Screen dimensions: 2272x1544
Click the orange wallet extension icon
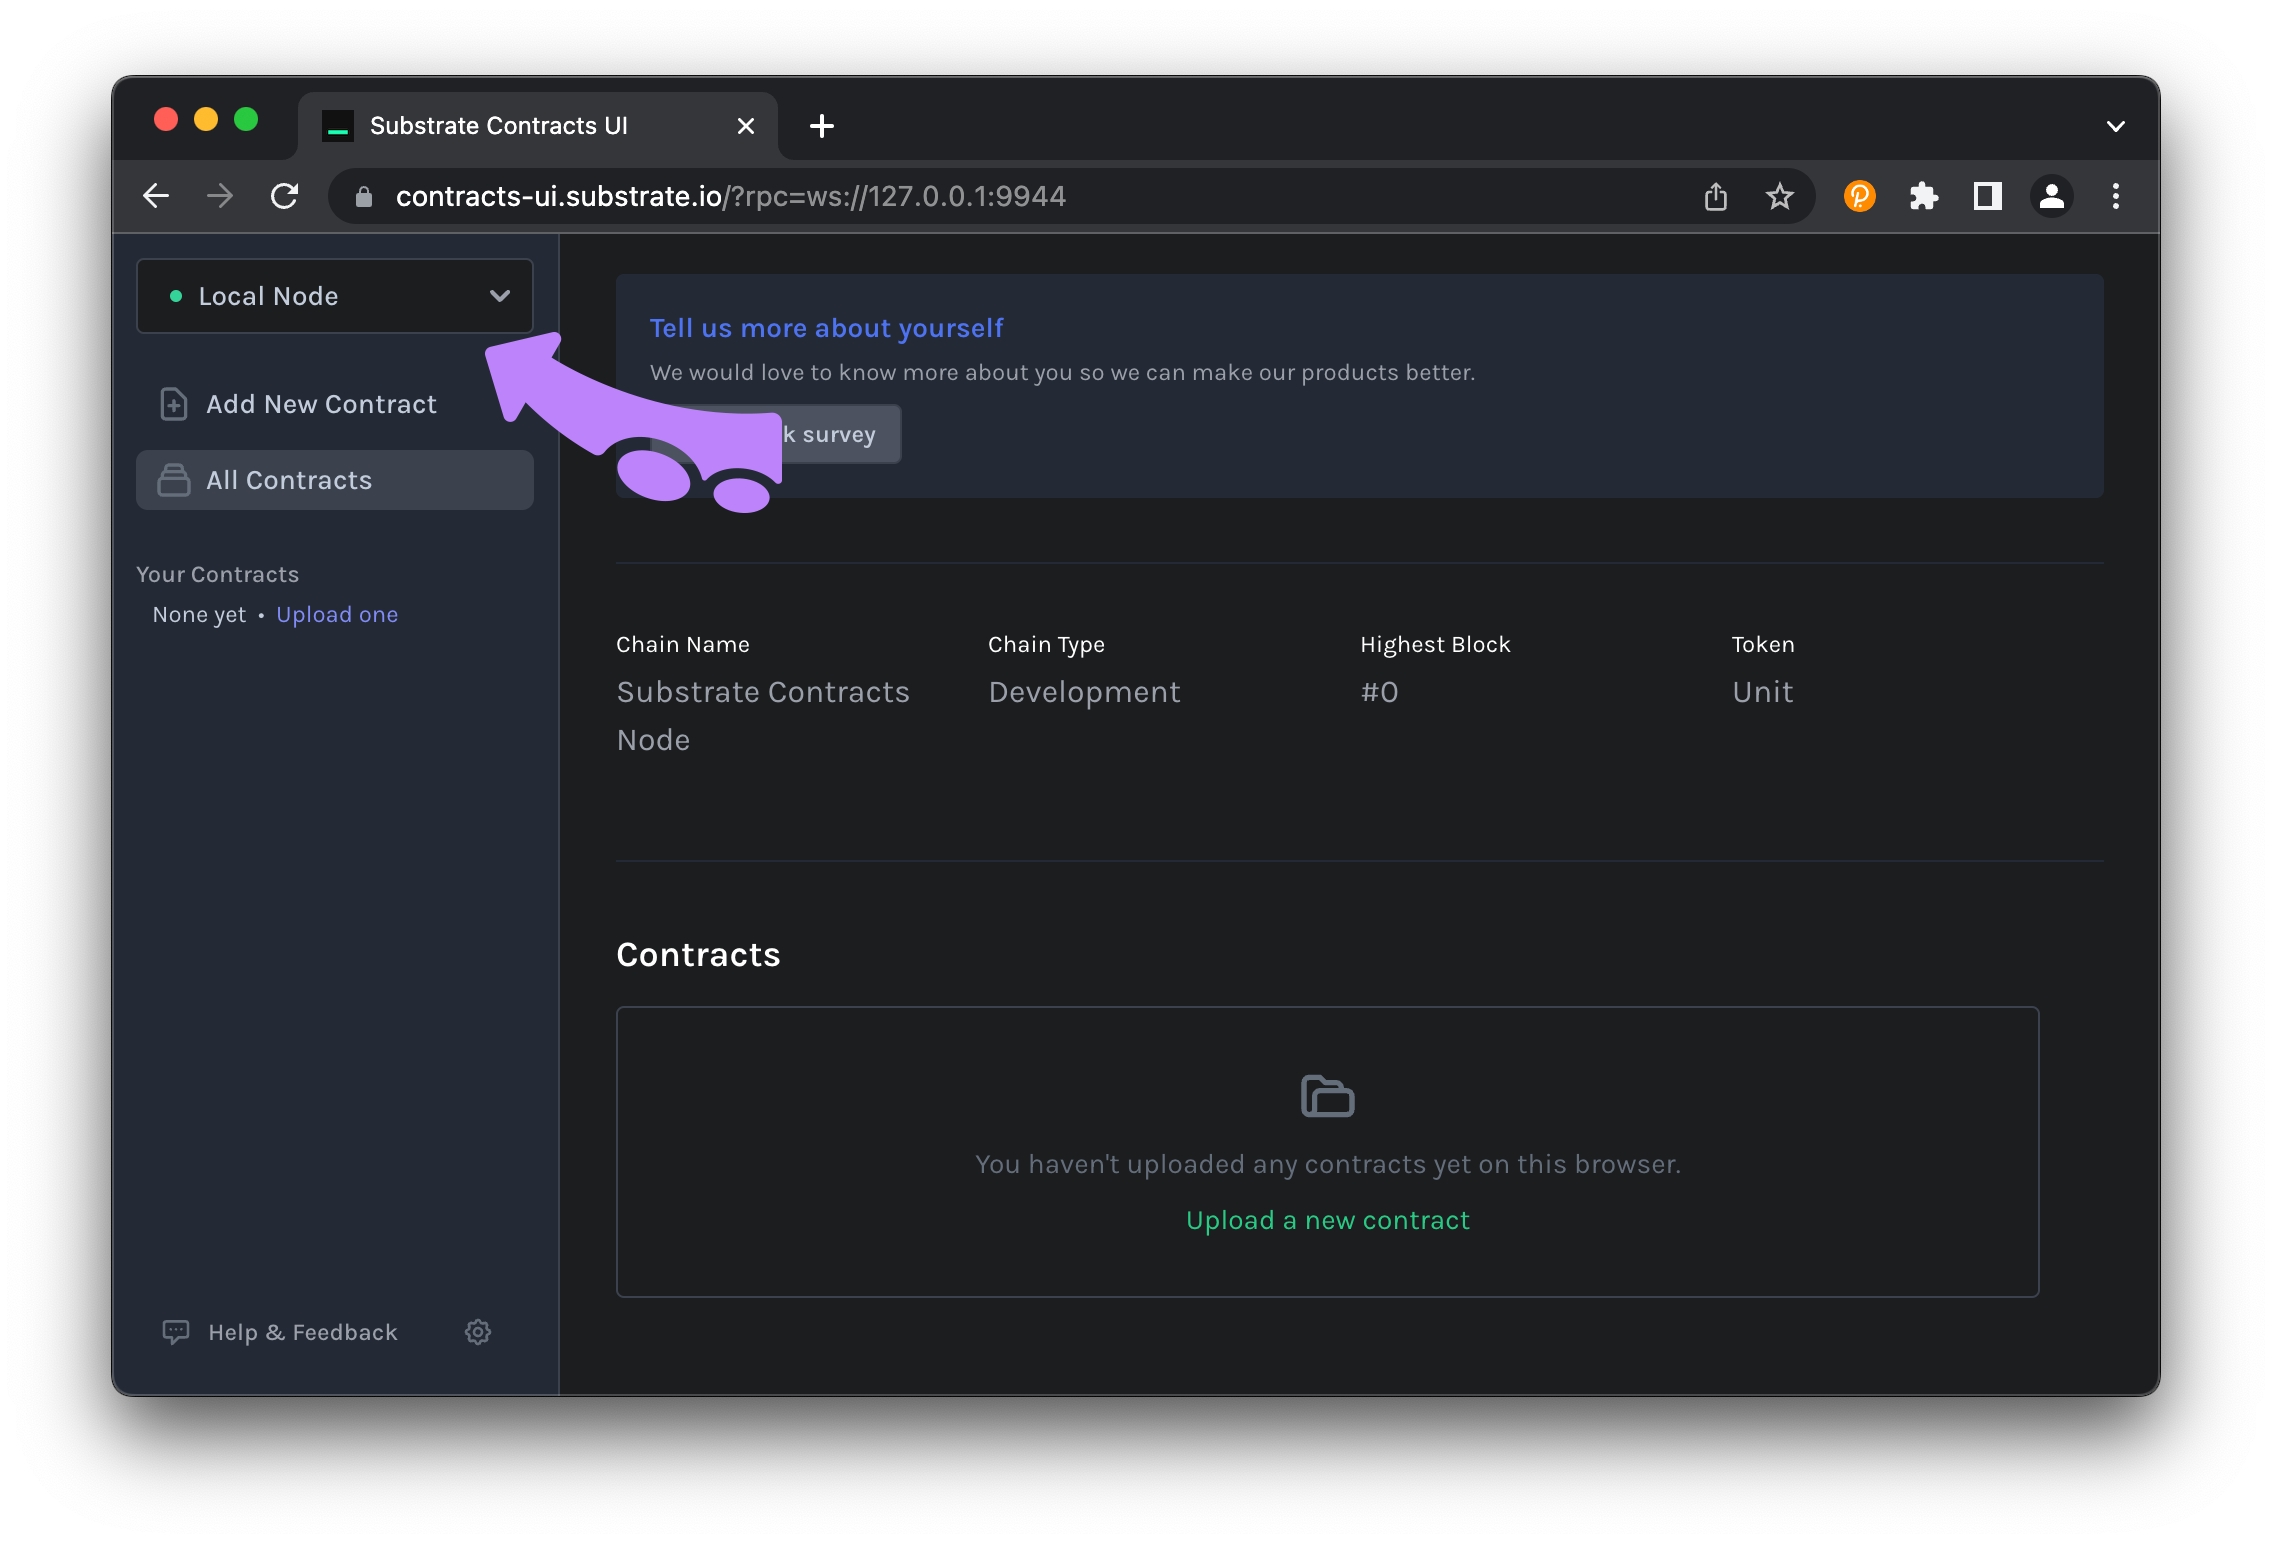pyautogui.click(x=1859, y=196)
